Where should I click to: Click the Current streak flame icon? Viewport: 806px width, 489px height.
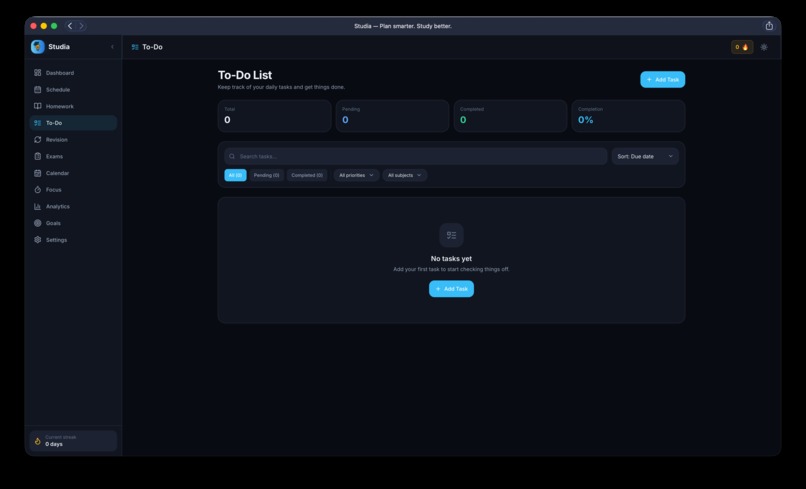point(38,441)
